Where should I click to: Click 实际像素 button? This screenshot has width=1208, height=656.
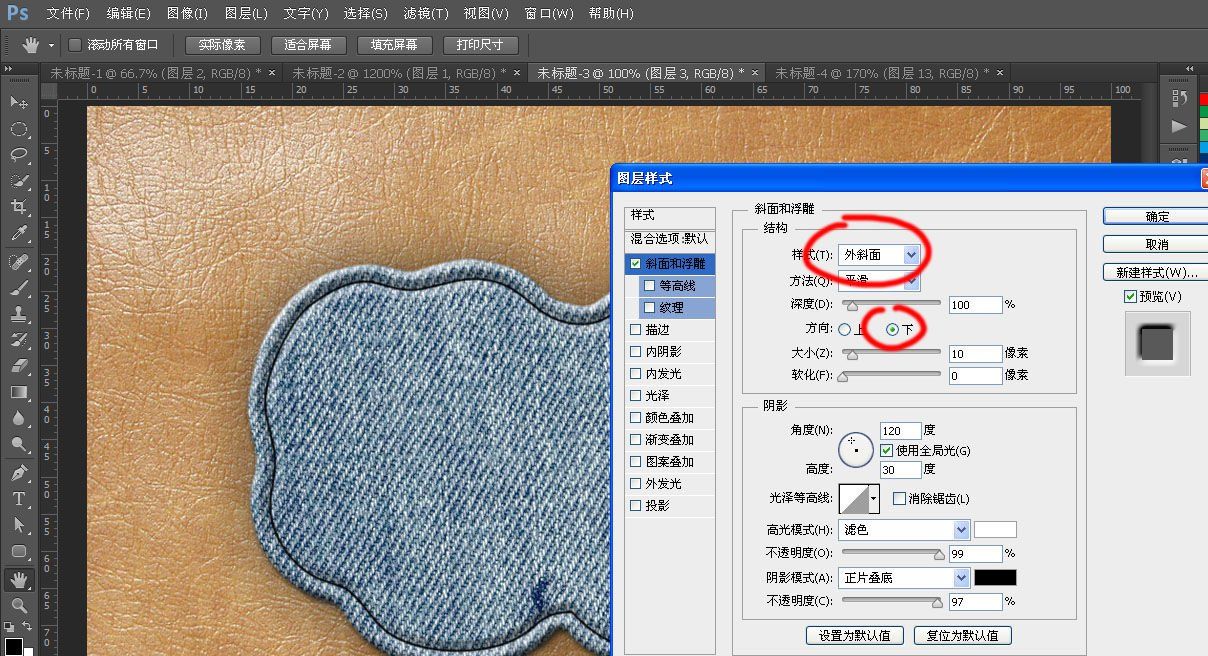(222, 45)
